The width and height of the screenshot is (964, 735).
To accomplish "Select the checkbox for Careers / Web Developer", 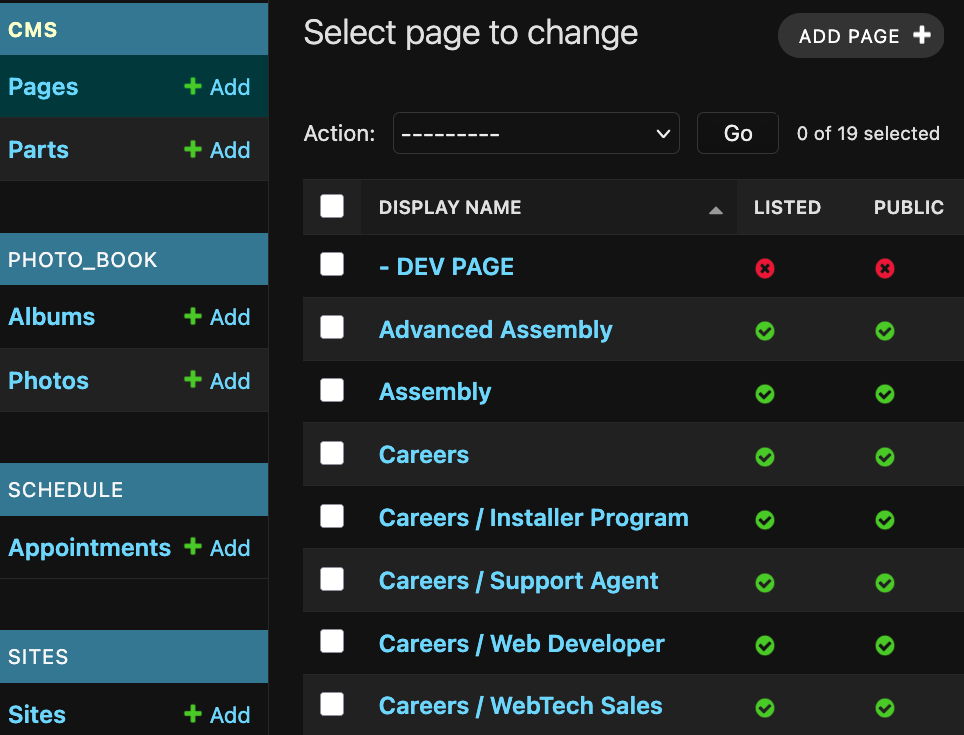I will coord(332,641).
